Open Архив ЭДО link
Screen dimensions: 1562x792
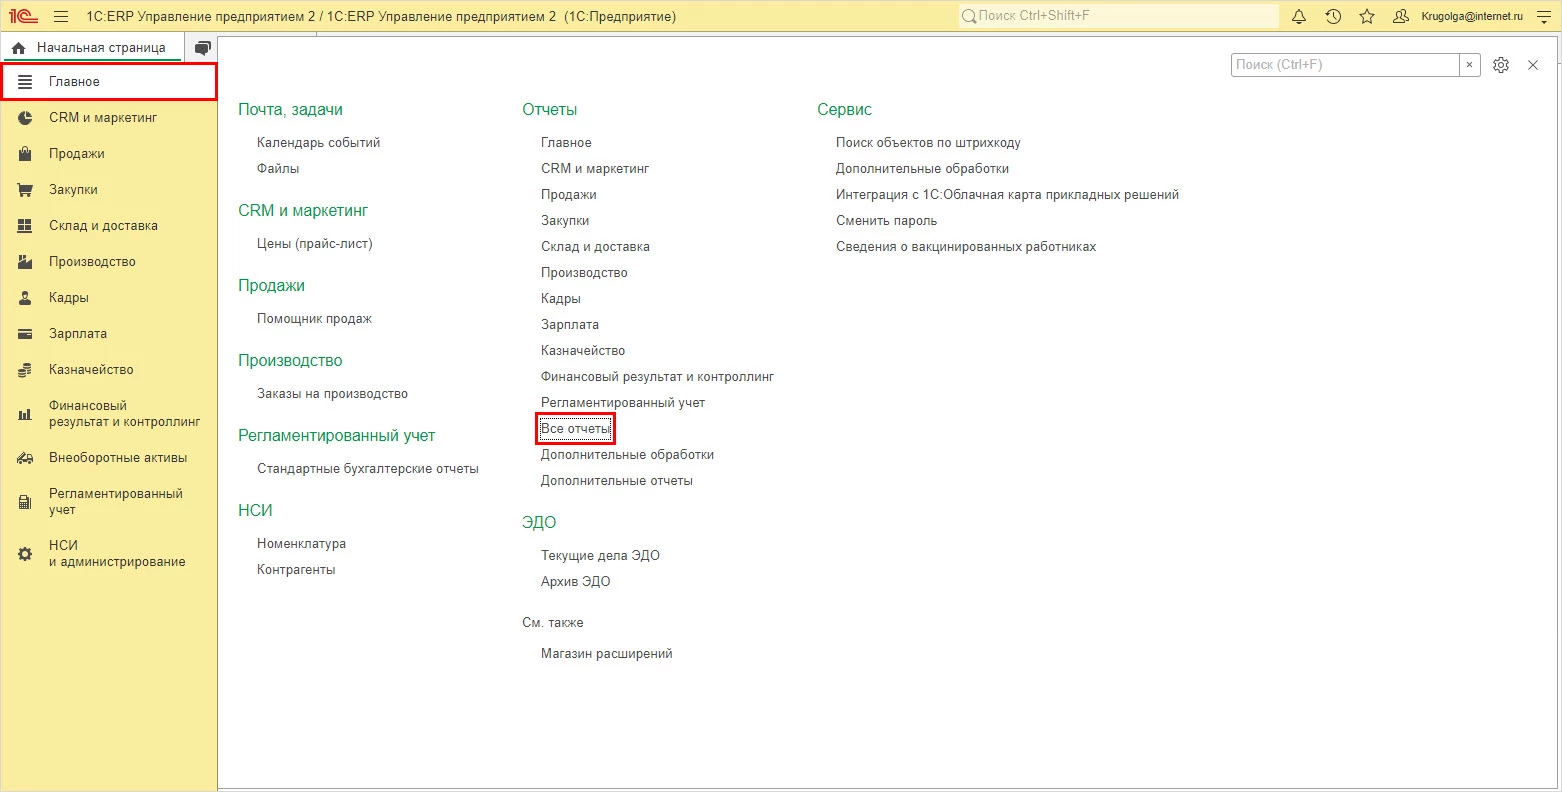click(x=575, y=582)
